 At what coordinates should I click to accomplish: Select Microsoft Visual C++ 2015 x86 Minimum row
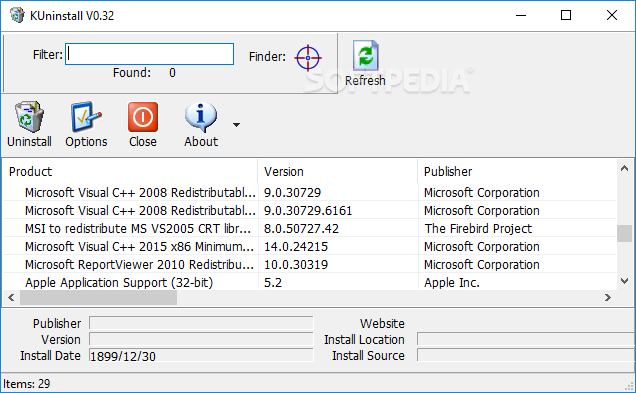[x=309, y=247]
